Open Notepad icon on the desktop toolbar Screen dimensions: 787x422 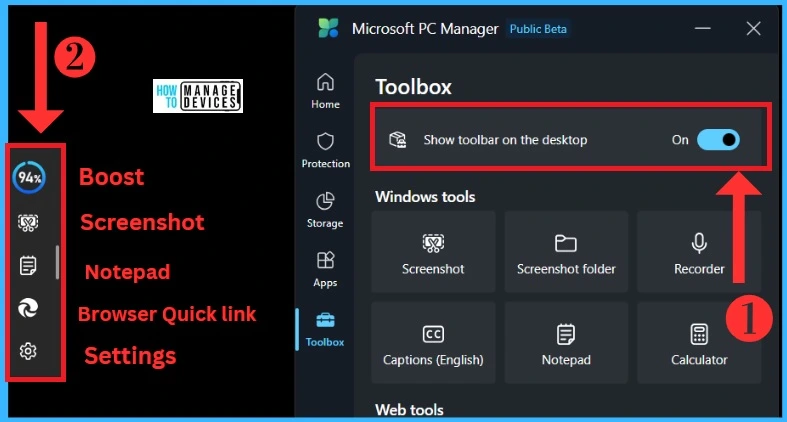tap(28, 265)
